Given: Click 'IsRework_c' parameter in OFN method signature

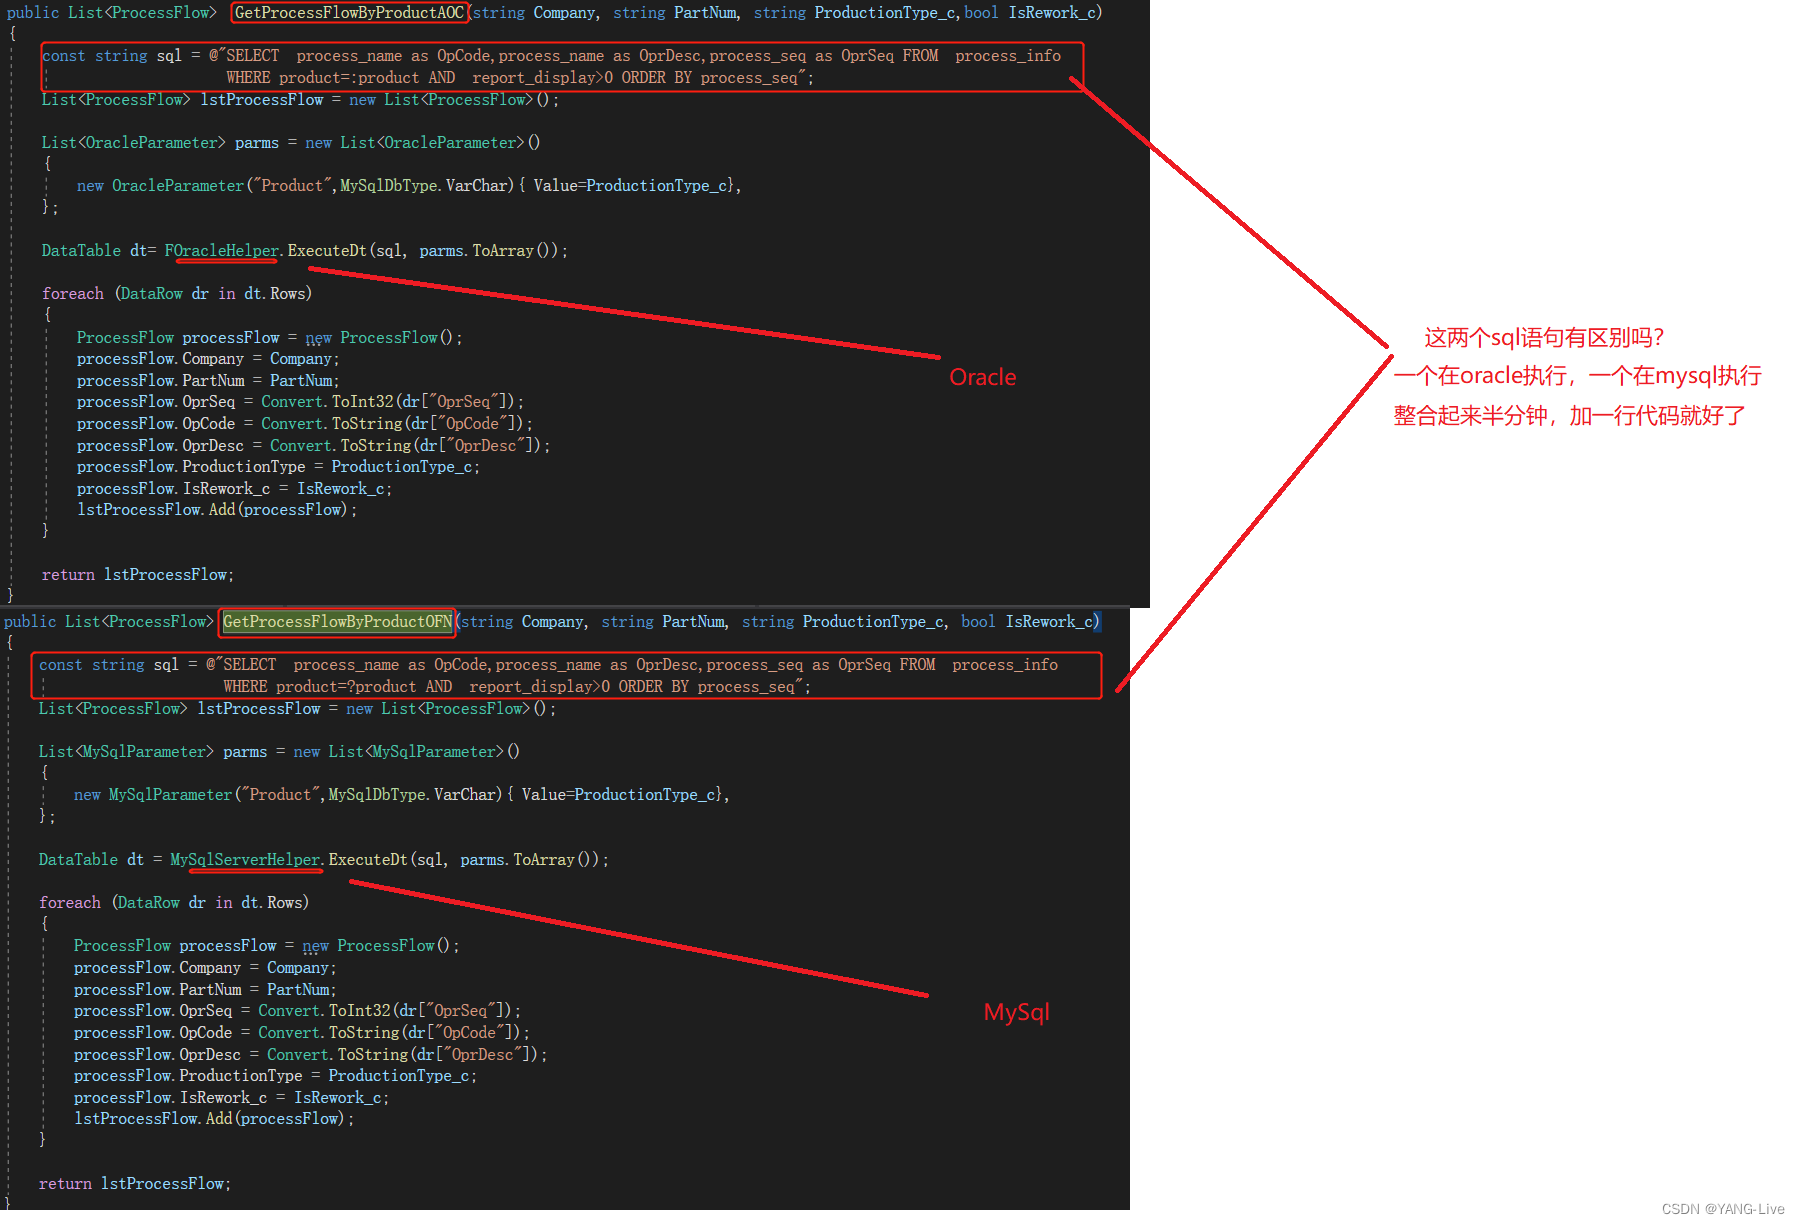Looking at the screenshot, I should (x=1048, y=622).
